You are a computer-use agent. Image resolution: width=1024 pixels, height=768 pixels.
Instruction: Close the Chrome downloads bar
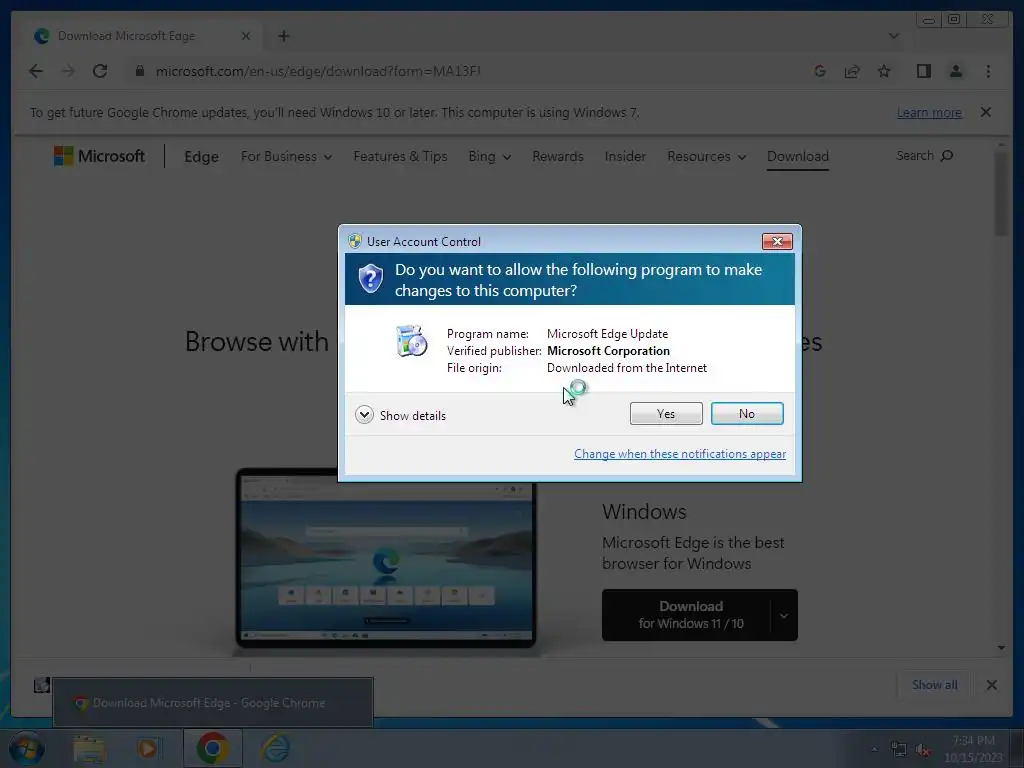tap(991, 685)
